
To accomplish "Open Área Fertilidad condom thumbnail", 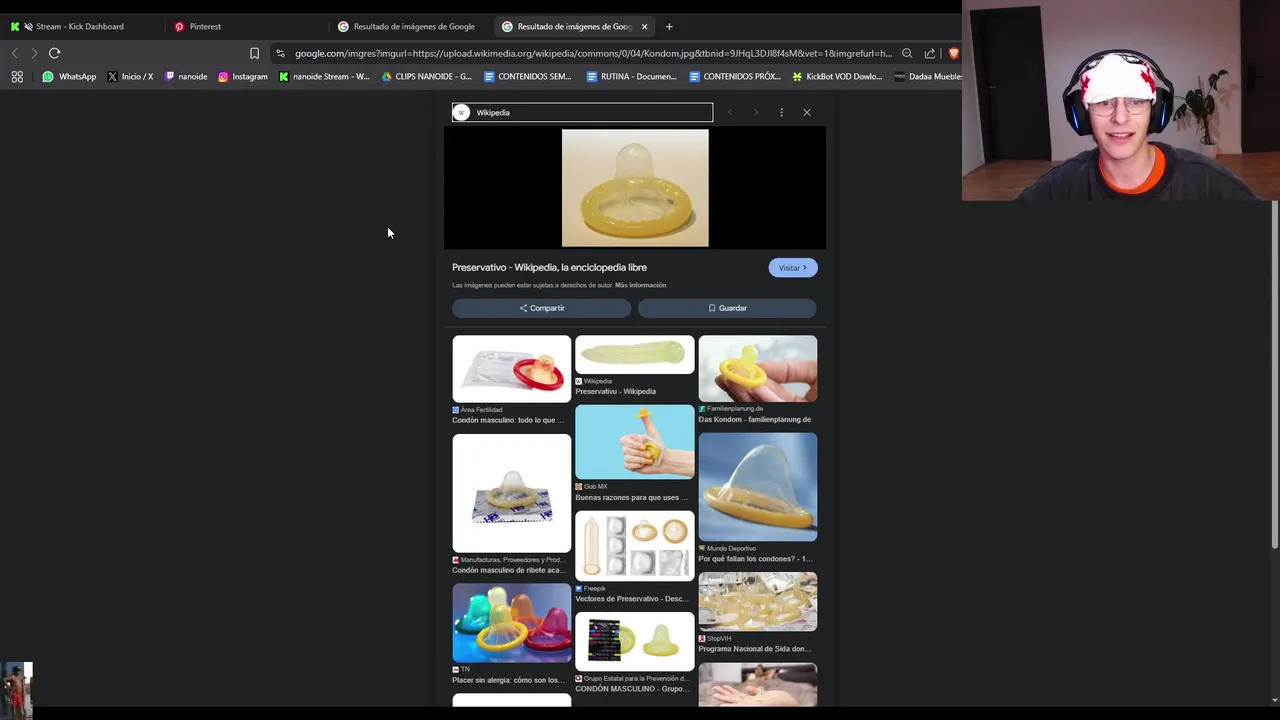I will (x=511, y=369).
